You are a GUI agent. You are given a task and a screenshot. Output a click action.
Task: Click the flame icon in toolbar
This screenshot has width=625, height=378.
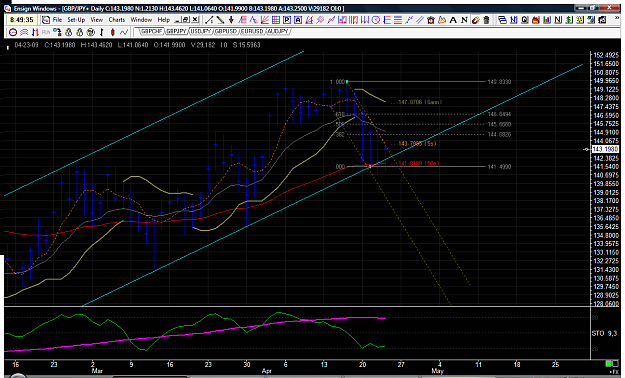pyautogui.click(x=536, y=20)
